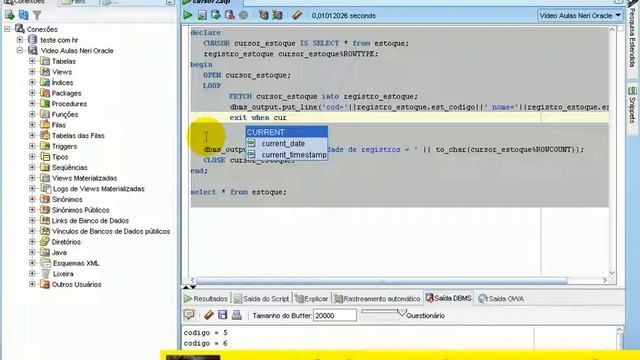Click the Autotrace icon in the editor toolbar
The height and width of the screenshot is (360, 640).
pyautogui.click(x=277, y=16)
